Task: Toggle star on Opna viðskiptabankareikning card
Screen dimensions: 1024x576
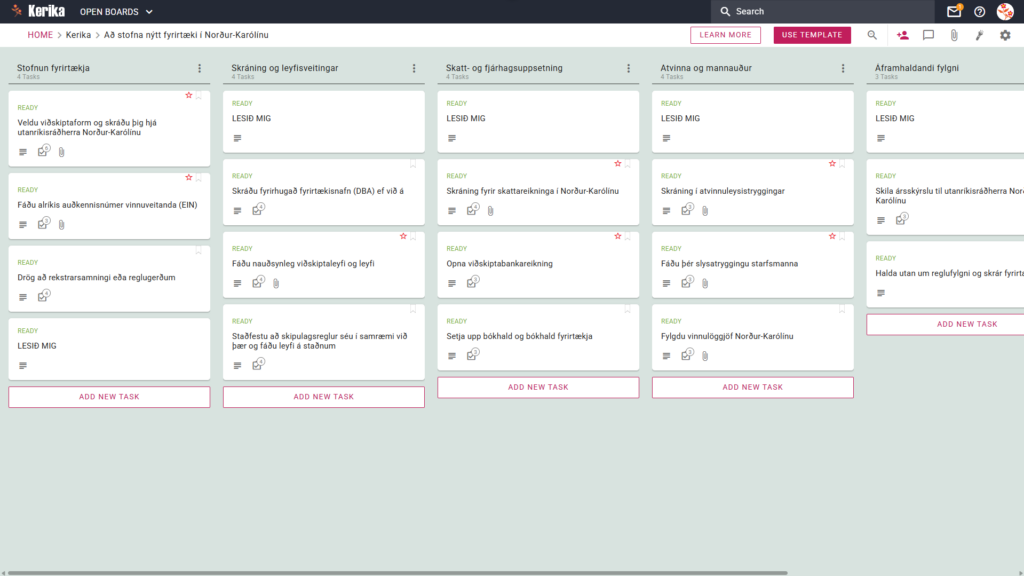Action: (x=618, y=236)
